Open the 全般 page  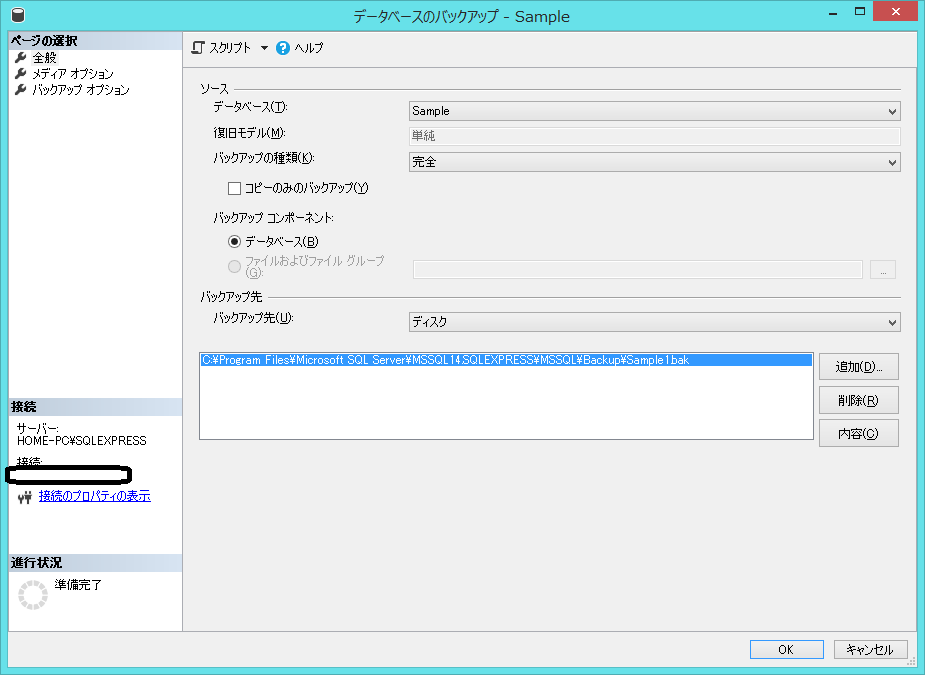[x=45, y=57]
